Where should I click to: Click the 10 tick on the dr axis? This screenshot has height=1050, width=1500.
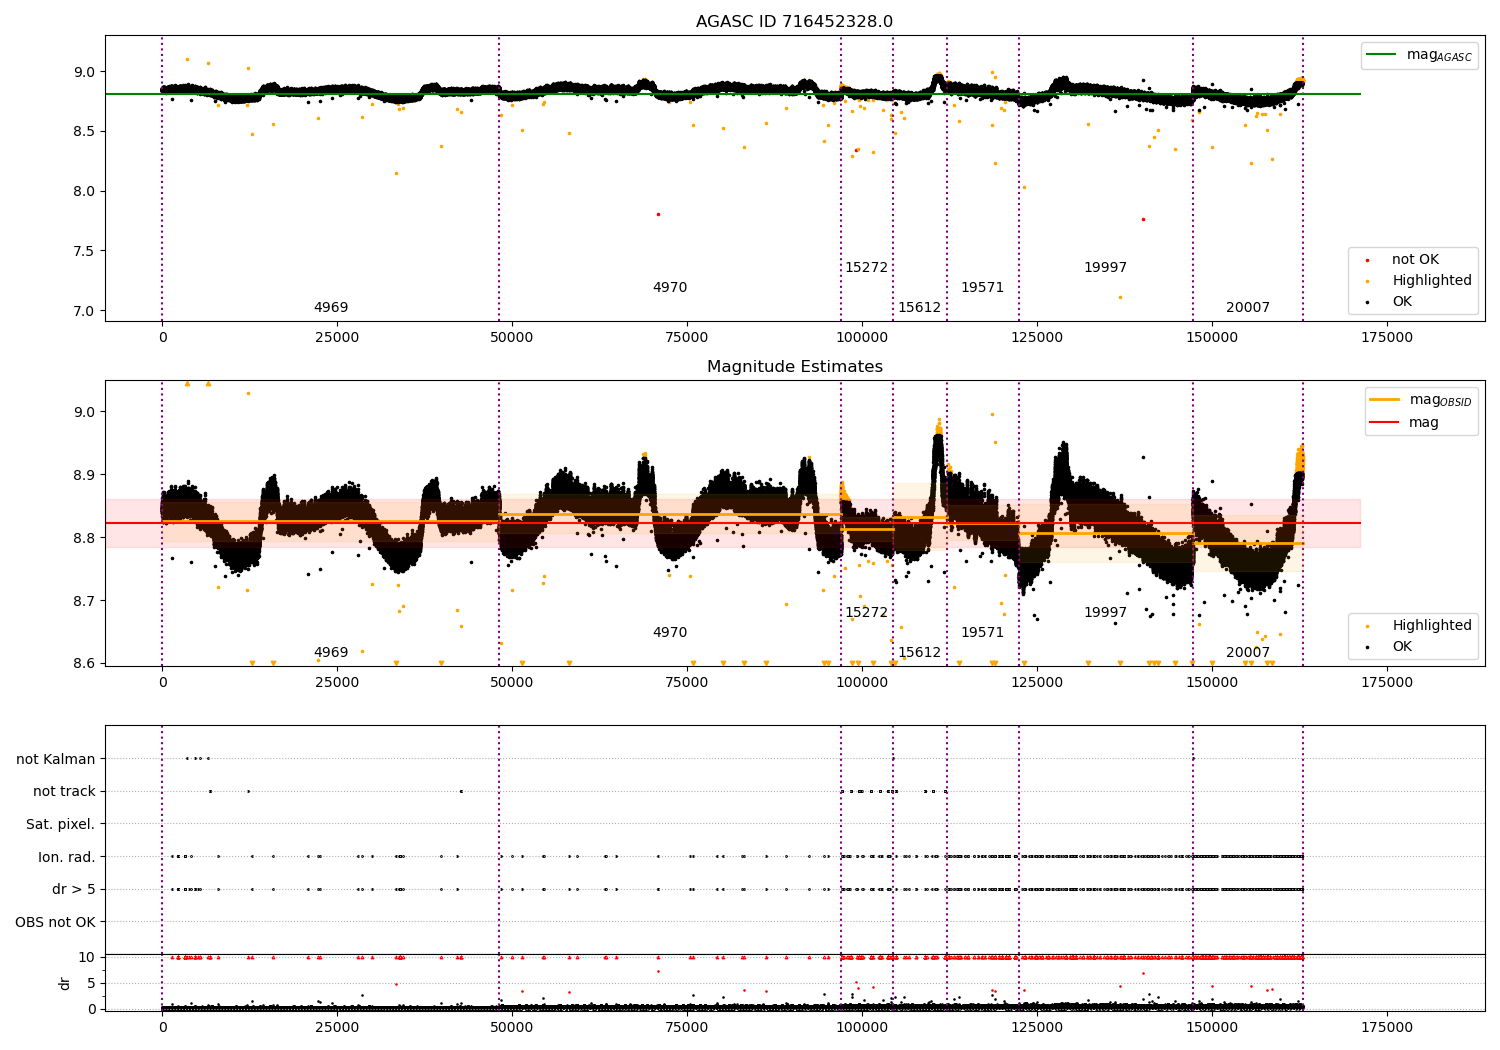[x=87, y=958]
